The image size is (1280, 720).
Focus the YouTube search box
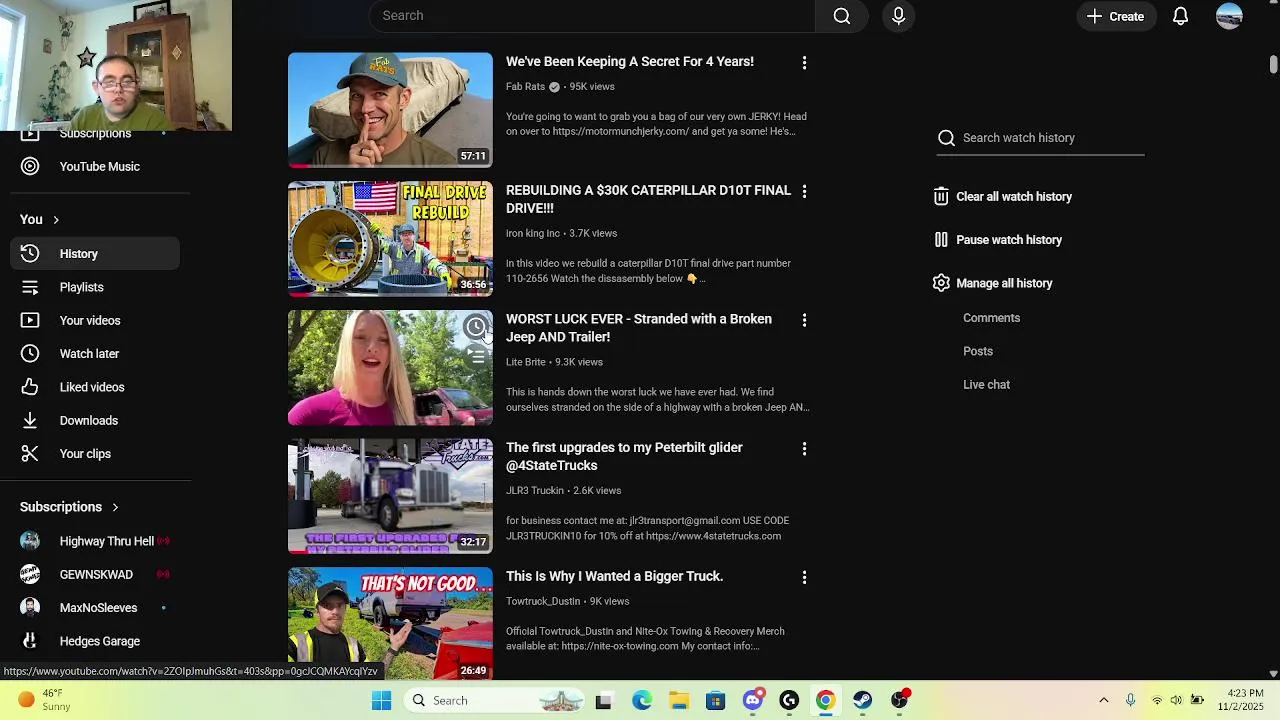tap(592, 16)
